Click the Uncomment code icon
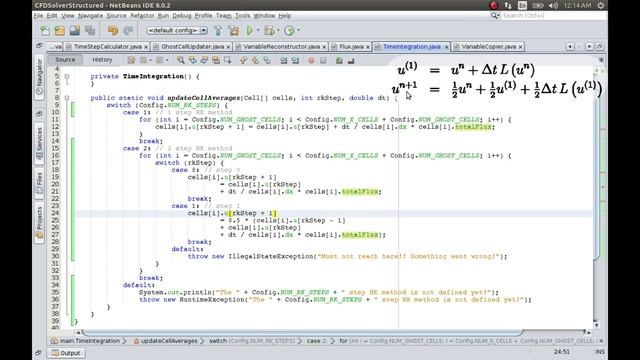 point(351,60)
